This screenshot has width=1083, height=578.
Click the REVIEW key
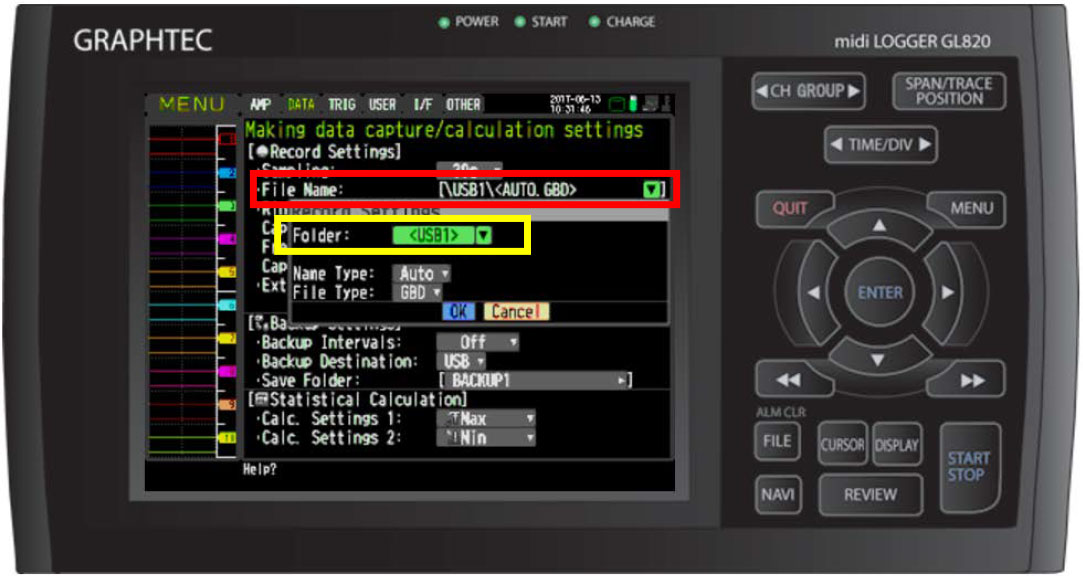coord(870,494)
